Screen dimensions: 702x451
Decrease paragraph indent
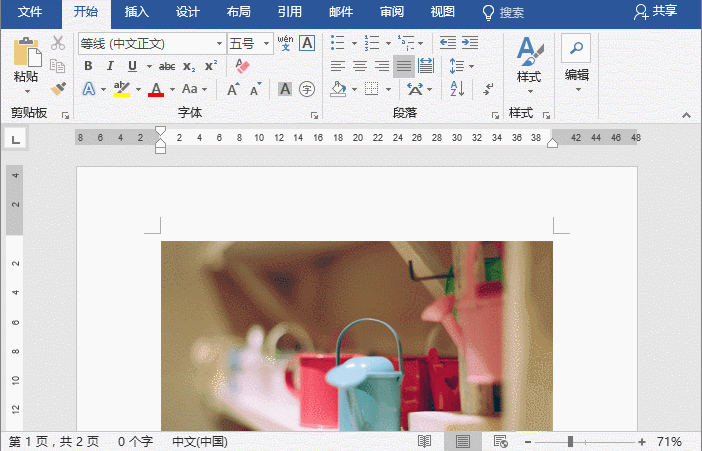pyautogui.click(x=447, y=43)
